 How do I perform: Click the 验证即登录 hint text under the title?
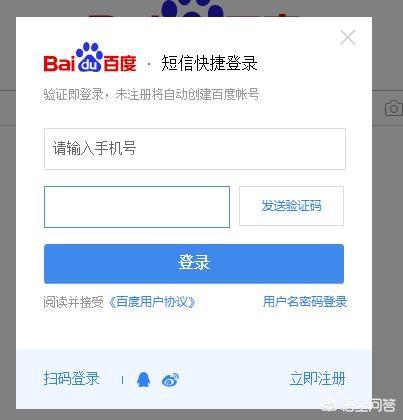[x=151, y=94]
